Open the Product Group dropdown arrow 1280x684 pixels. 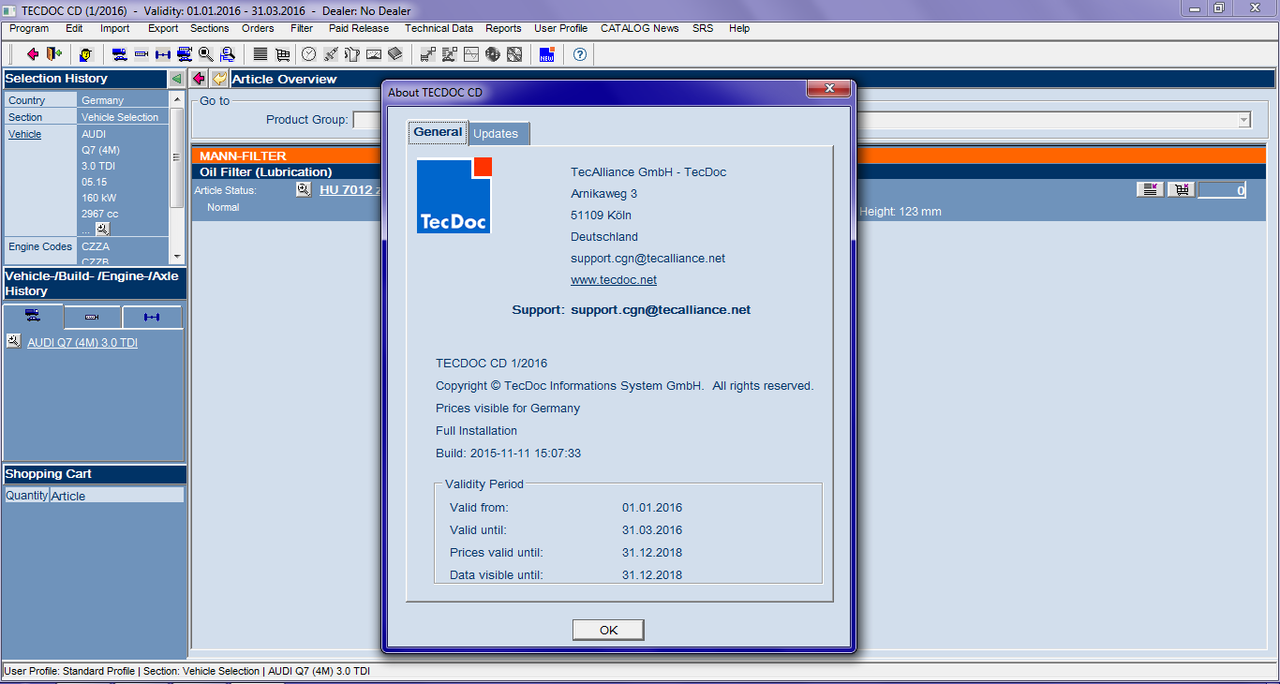click(x=1244, y=120)
